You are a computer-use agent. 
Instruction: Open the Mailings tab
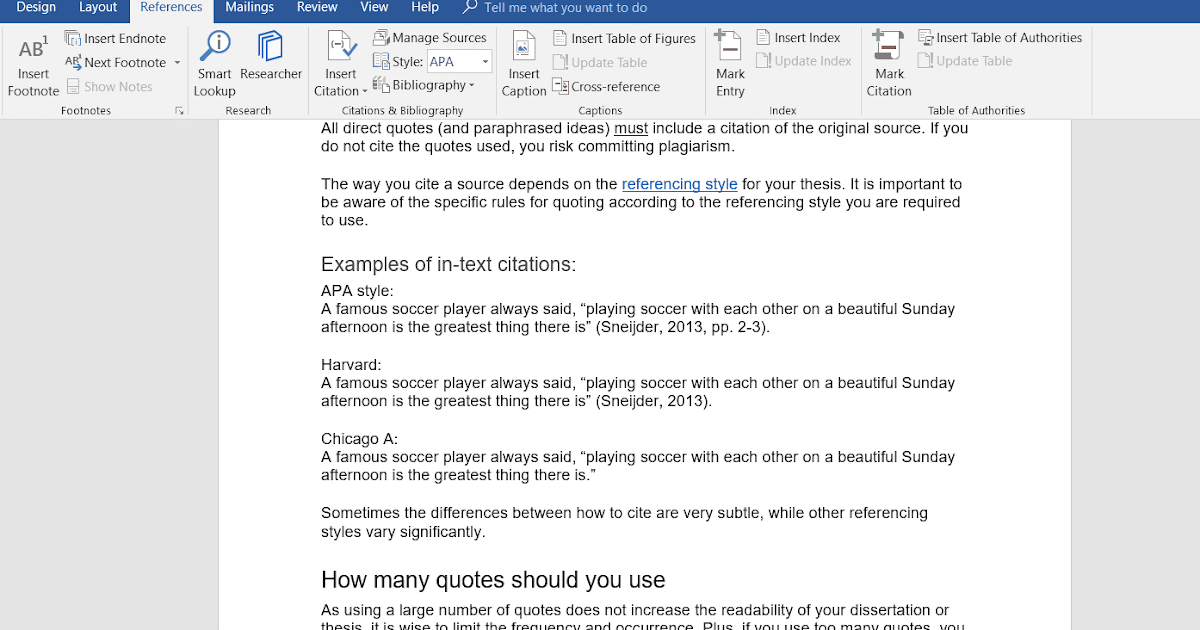click(x=249, y=7)
